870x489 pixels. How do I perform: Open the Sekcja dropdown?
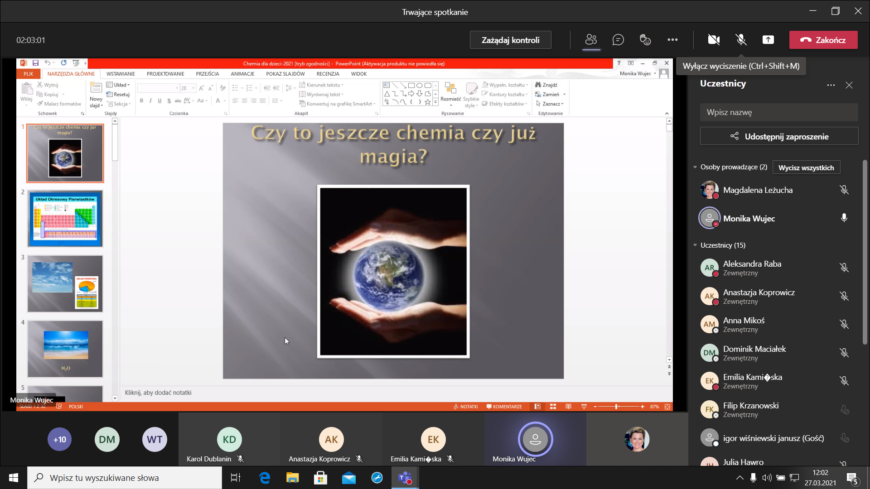(119, 104)
